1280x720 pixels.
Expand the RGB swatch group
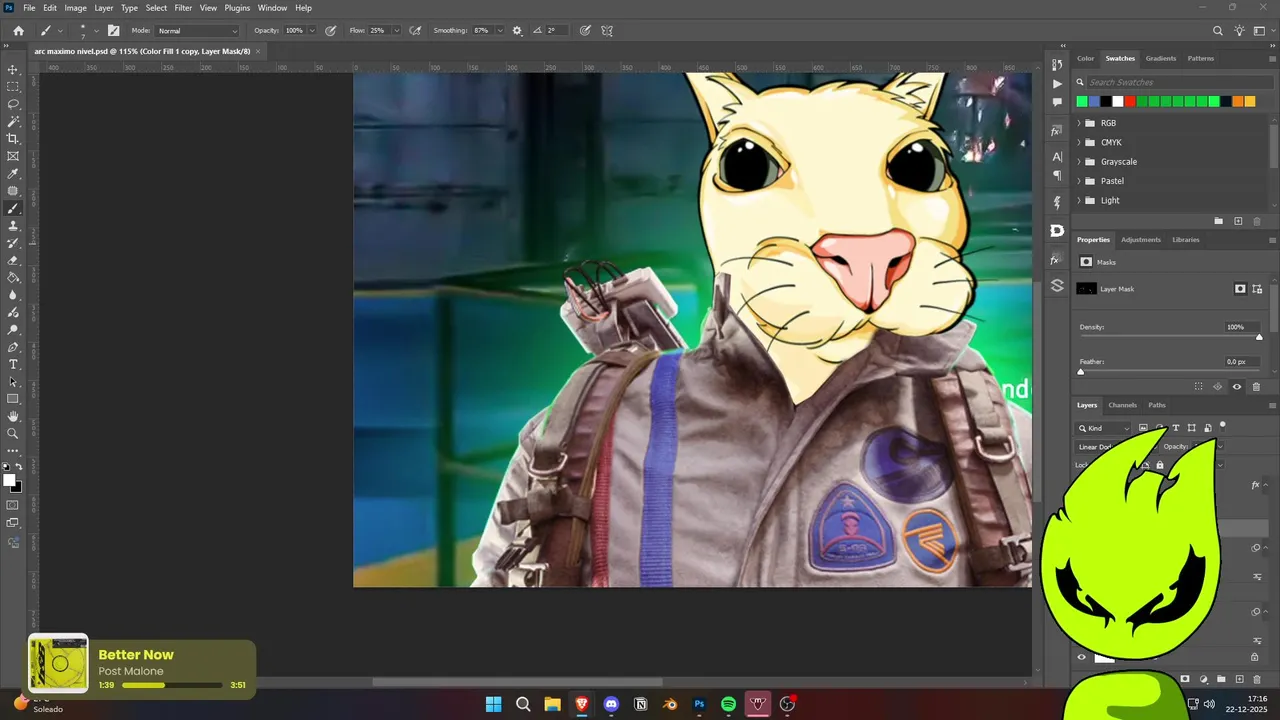coord(1079,124)
